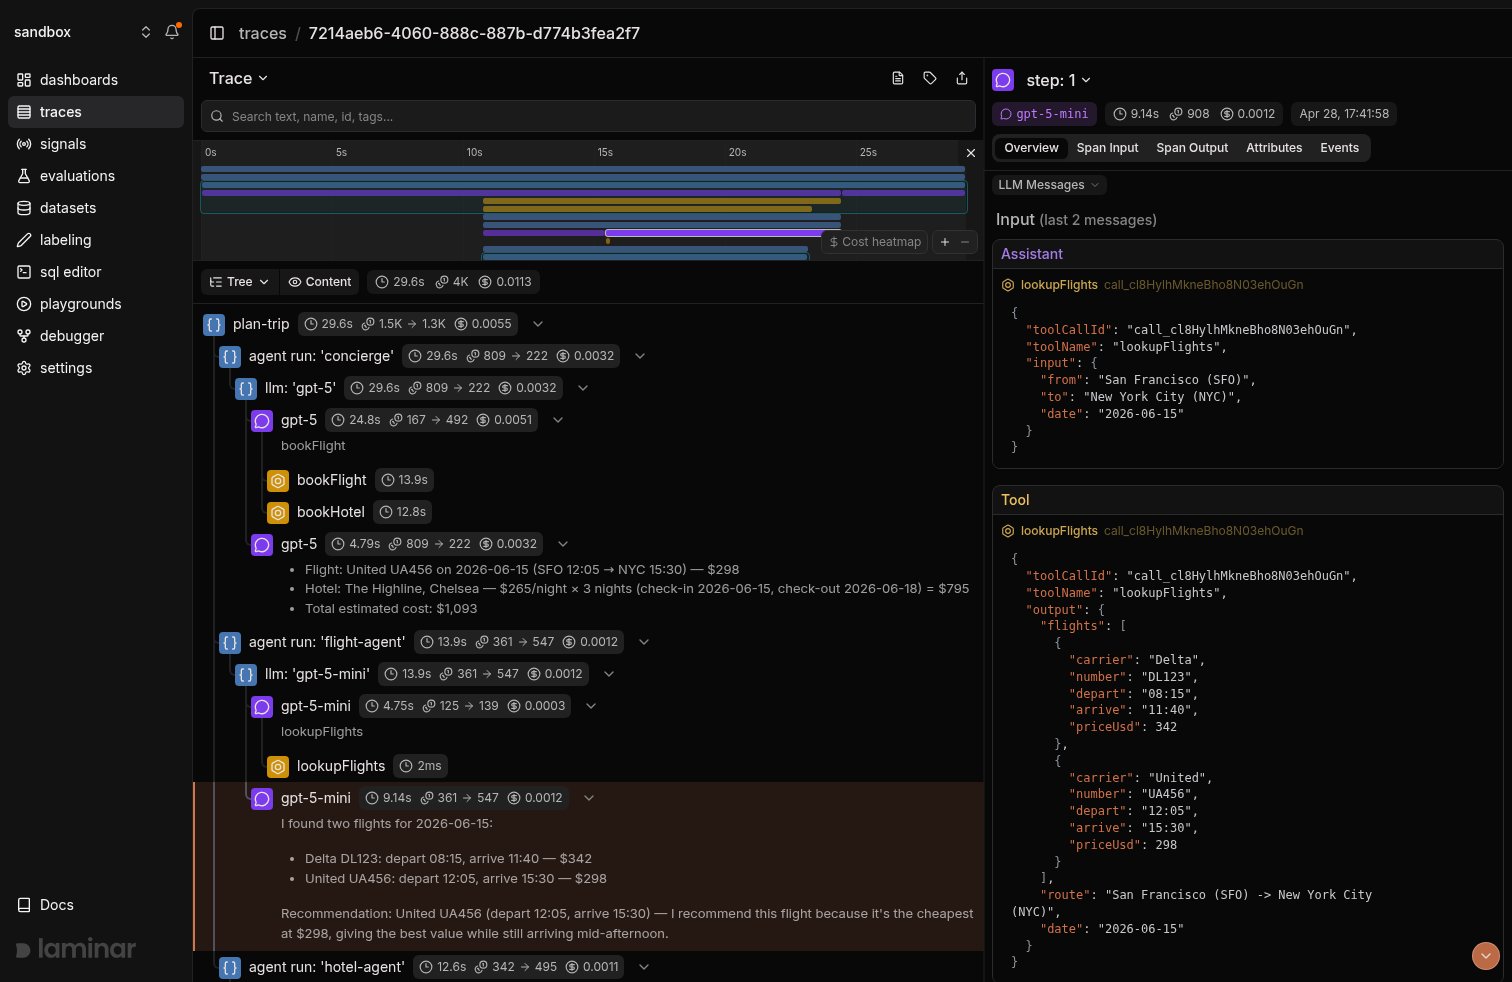1512x982 pixels.
Task: Click the step panel chat icon
Action: [1003, 80]
